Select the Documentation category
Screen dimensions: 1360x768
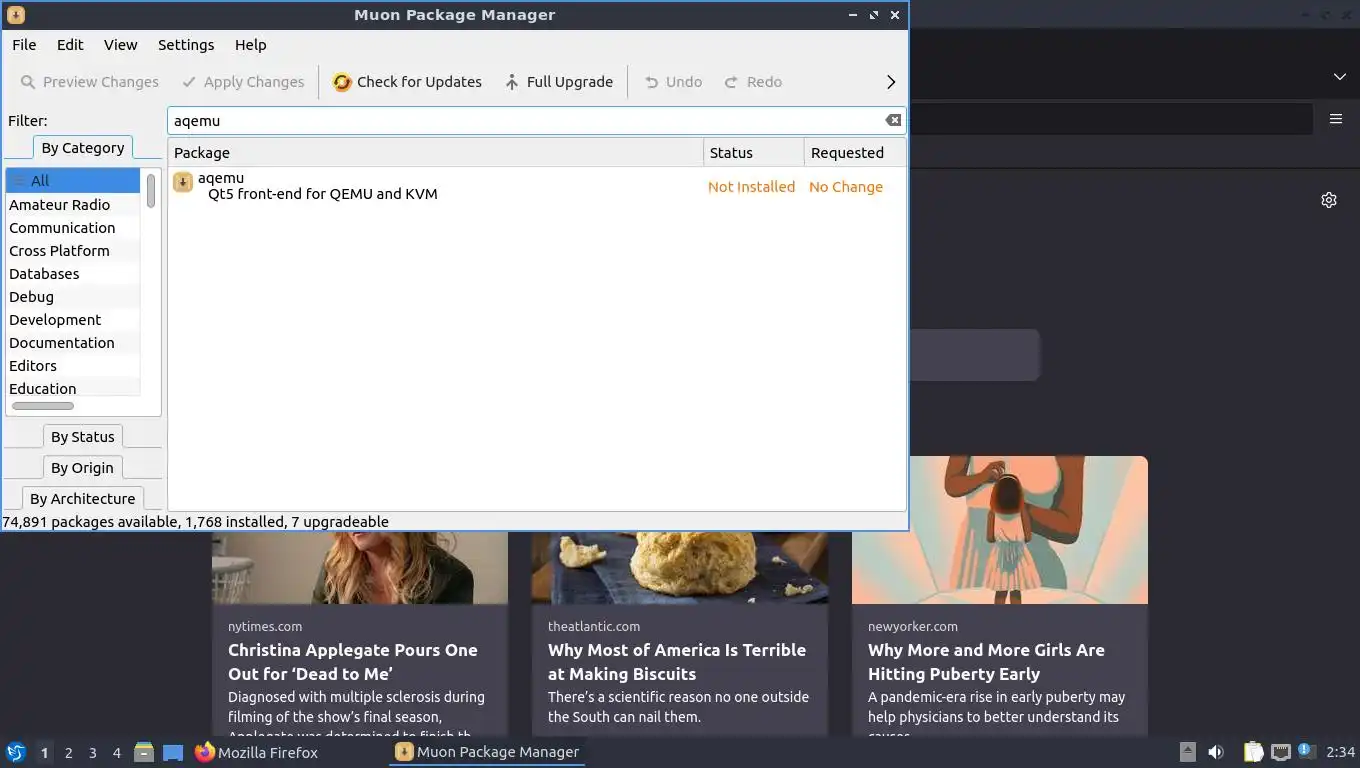73,343
